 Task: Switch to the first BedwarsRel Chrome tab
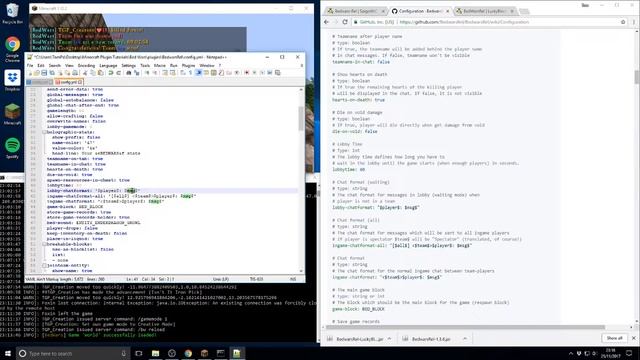(356, 11)
